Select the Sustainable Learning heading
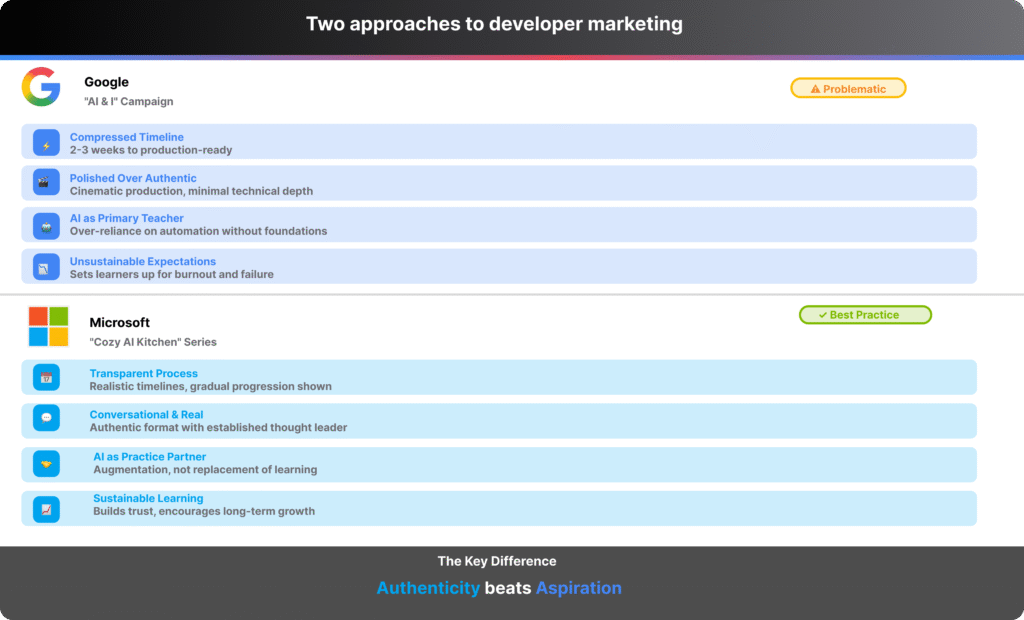The height and width of the screenshot is (620, 1024). 148,498
